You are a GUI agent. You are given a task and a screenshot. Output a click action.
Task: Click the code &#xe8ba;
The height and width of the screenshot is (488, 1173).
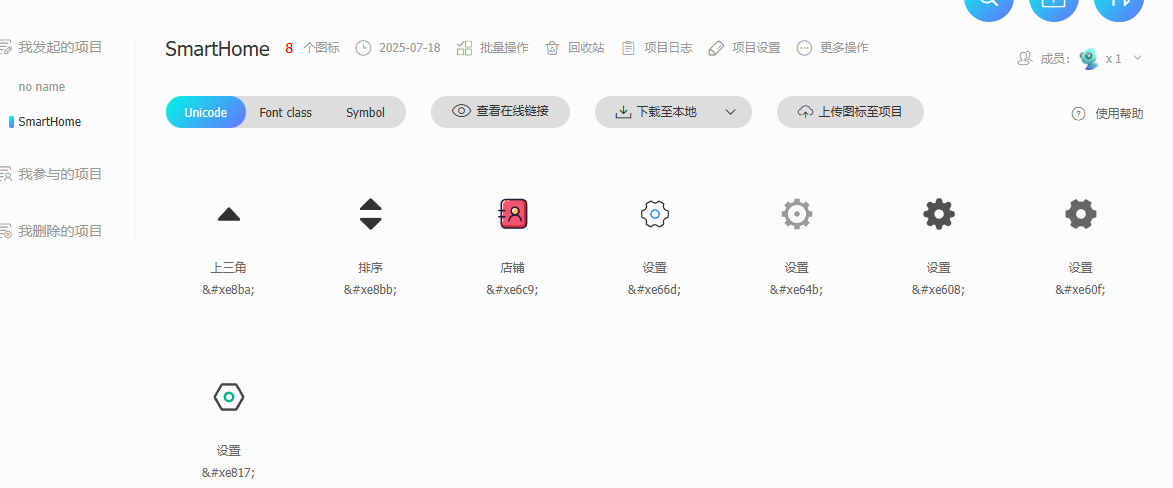(228, 290)
